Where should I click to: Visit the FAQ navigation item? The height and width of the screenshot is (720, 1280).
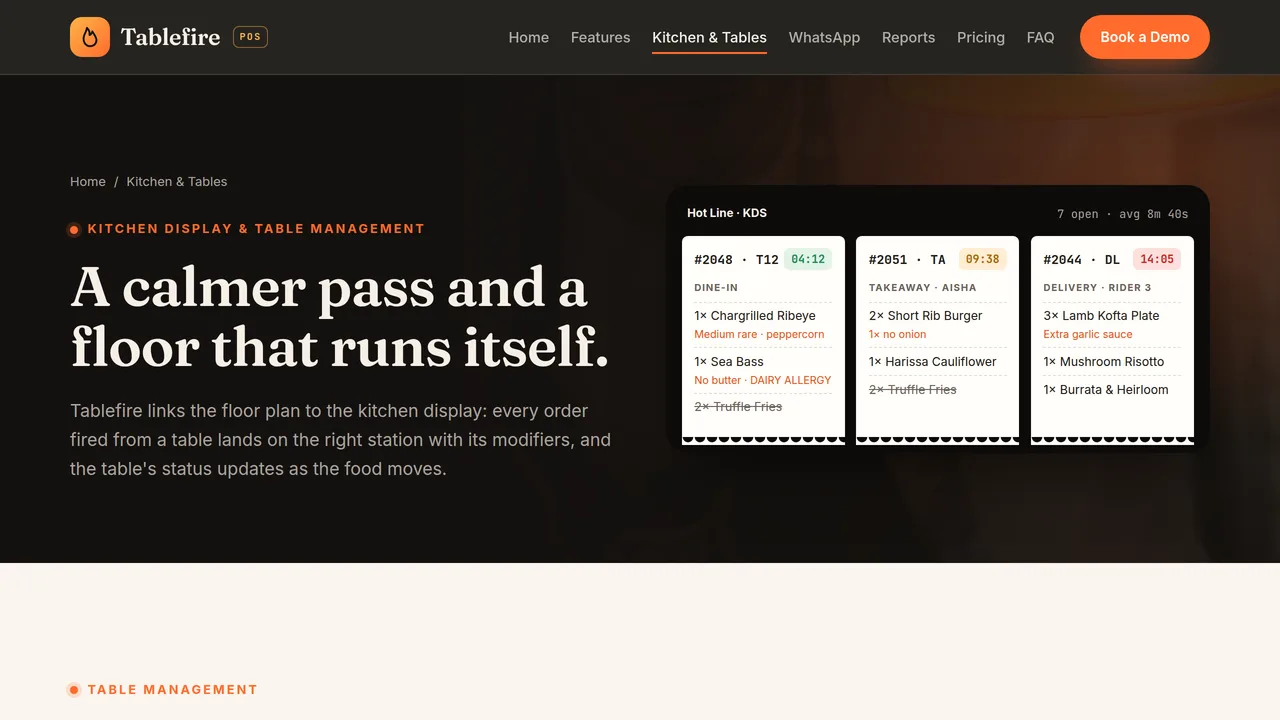click(1040, 37)
